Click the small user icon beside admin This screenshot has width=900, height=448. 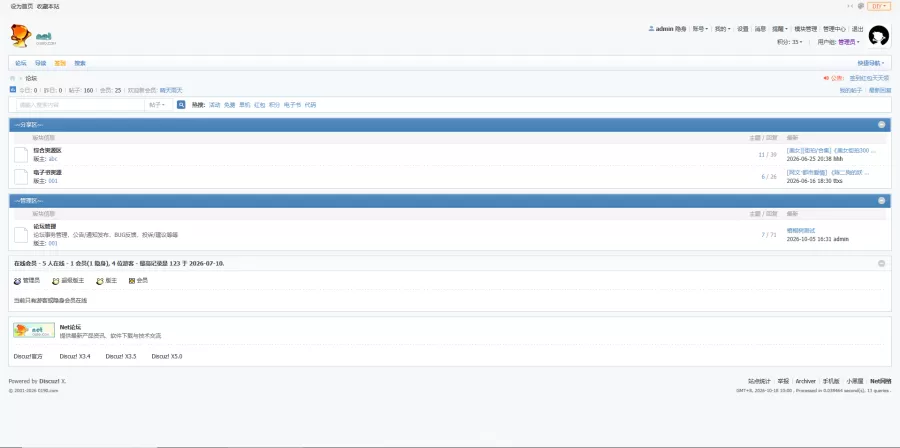click(x=651, y=28)
